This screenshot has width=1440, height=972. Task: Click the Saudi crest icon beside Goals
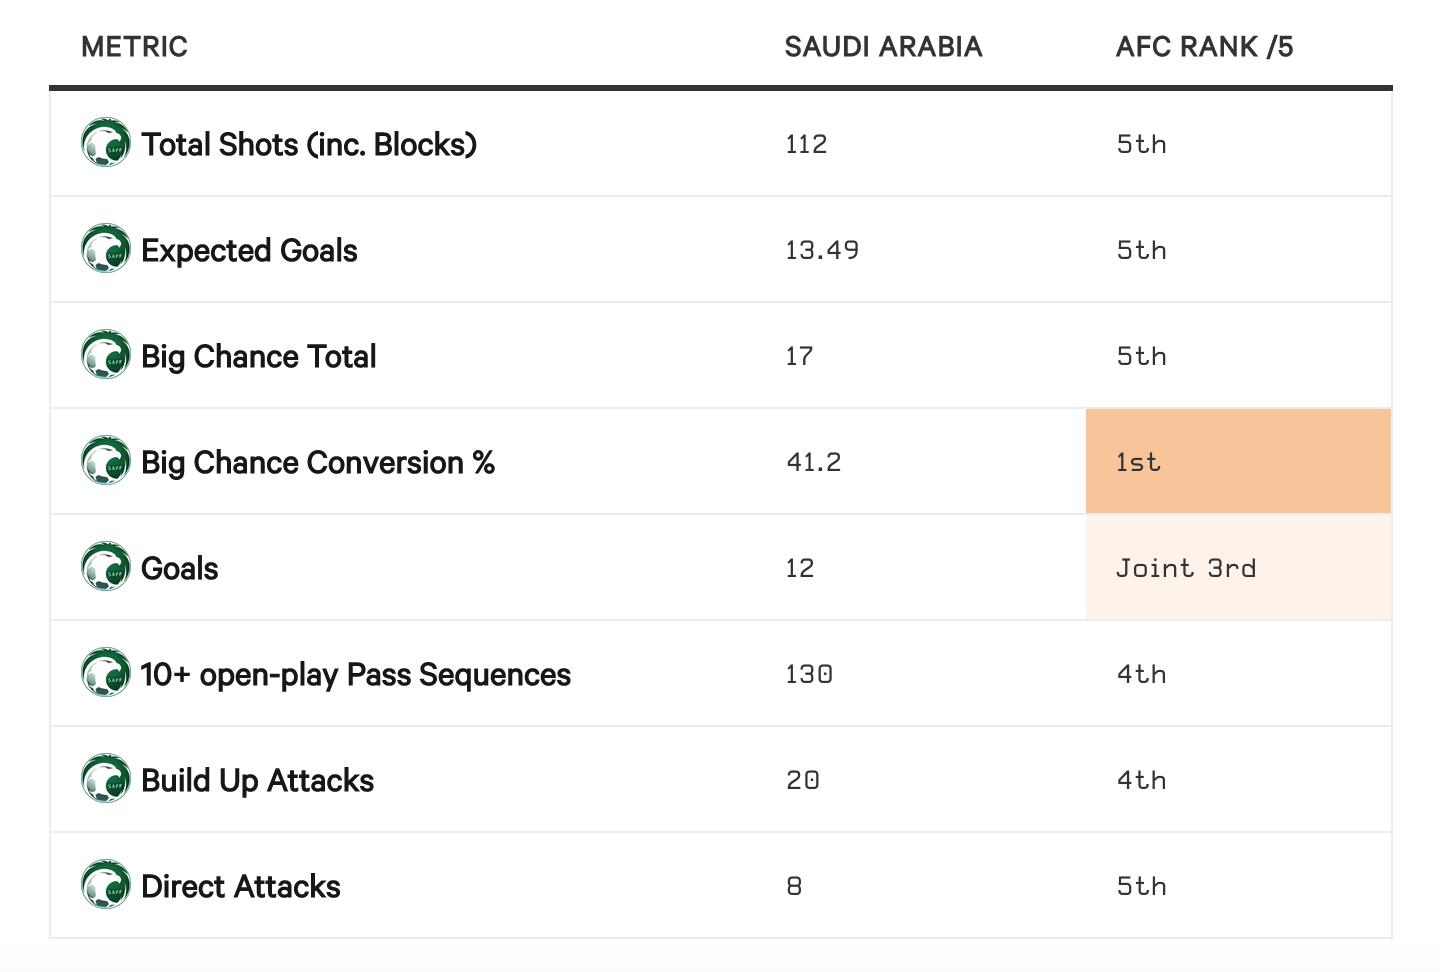pos(106,567)
